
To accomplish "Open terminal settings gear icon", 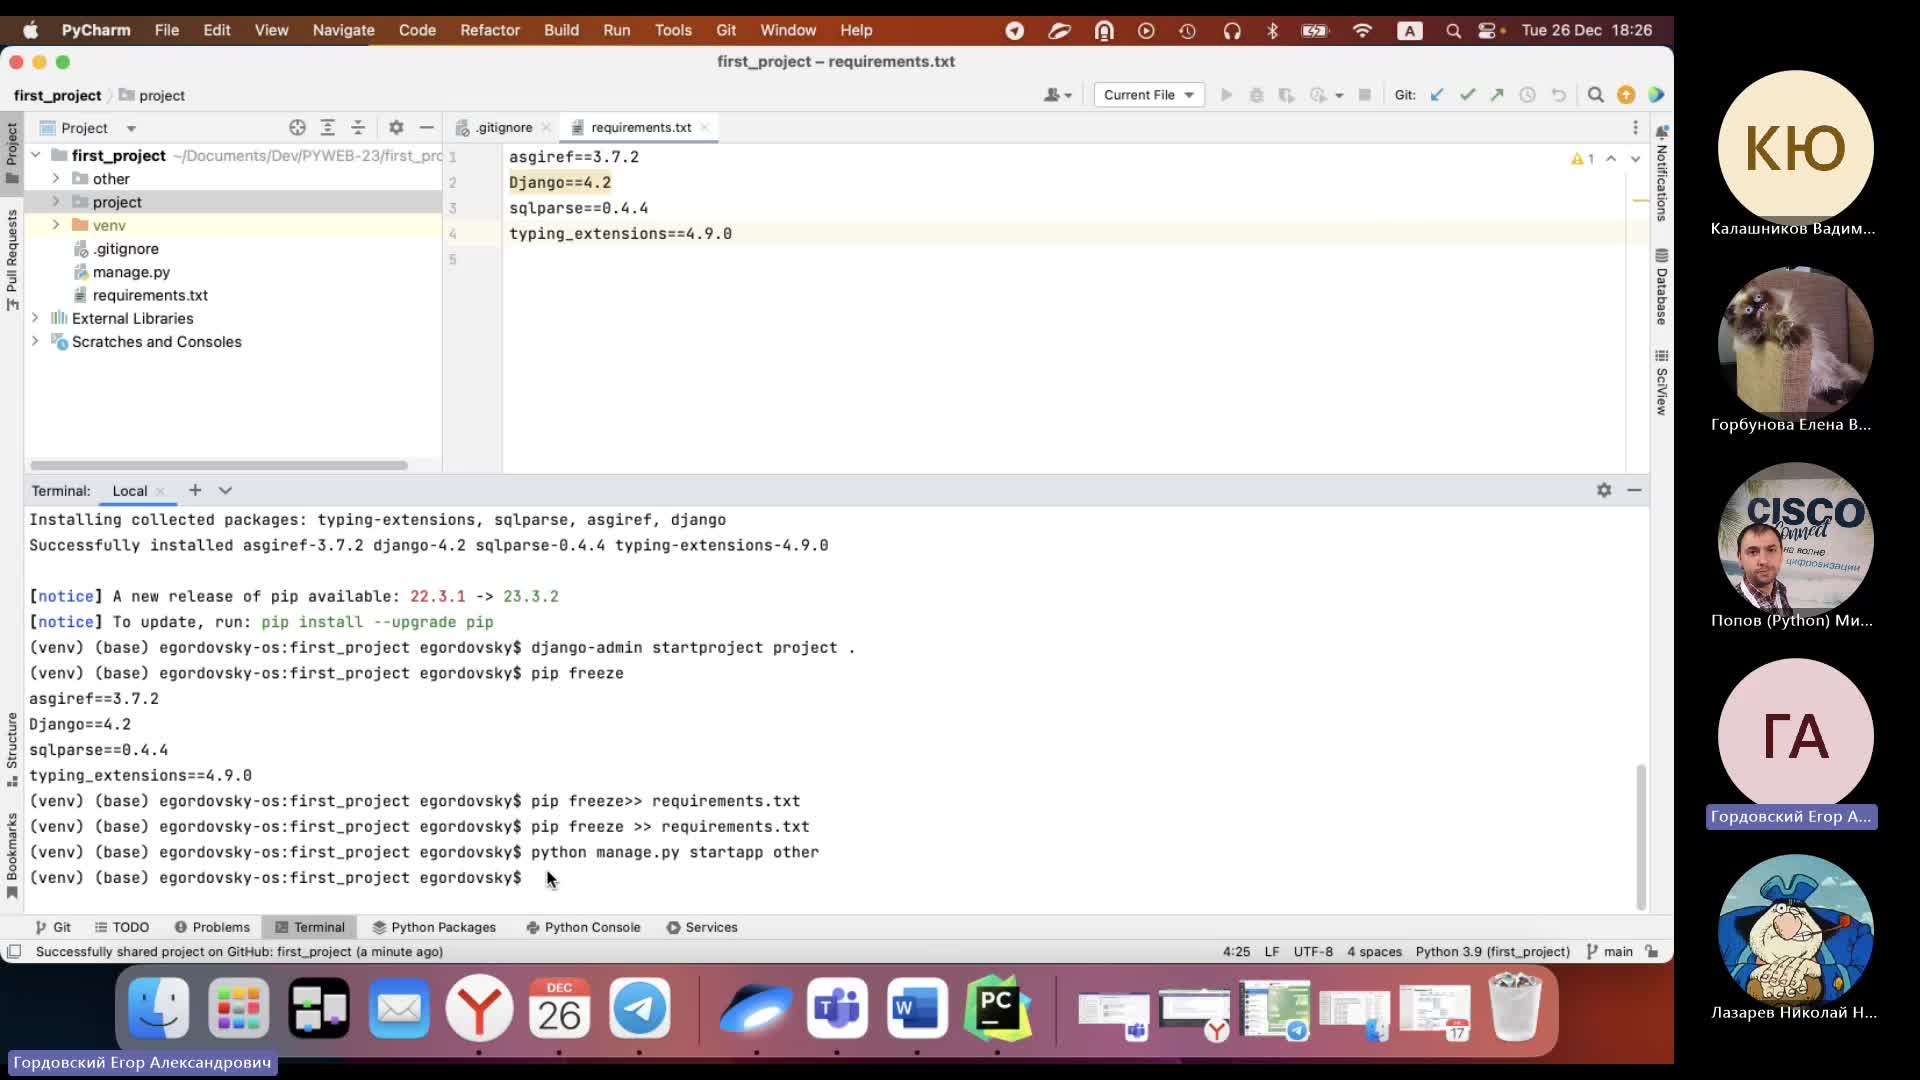I will [x=1604, y=490].
